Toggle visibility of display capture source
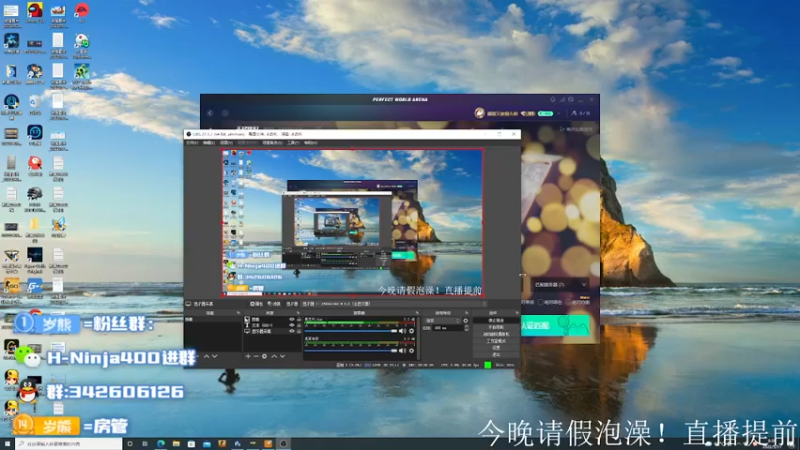This screenshot has height=450, width=800. pyautogui.click(x=292, y=331)
